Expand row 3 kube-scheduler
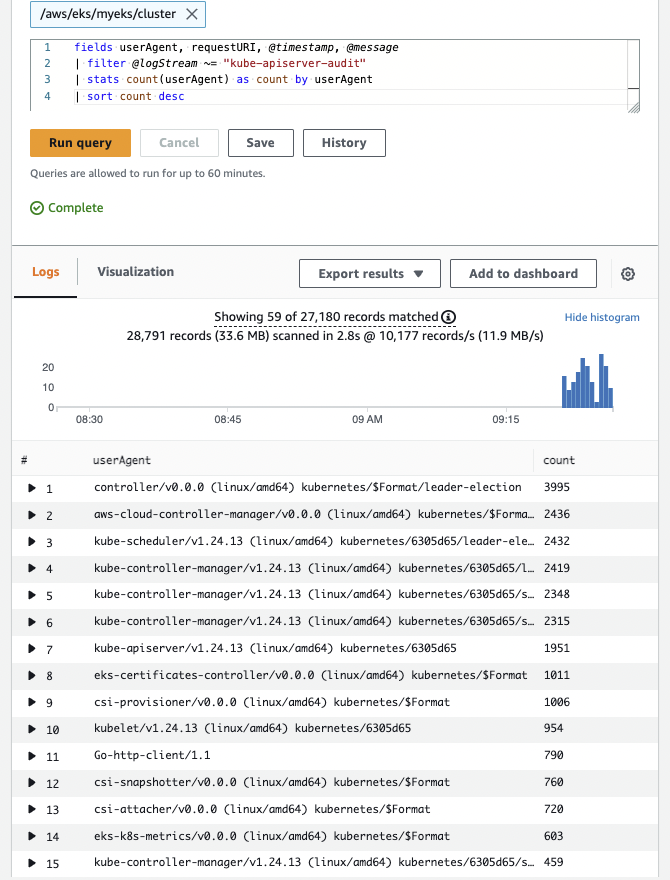 point(32,542)
